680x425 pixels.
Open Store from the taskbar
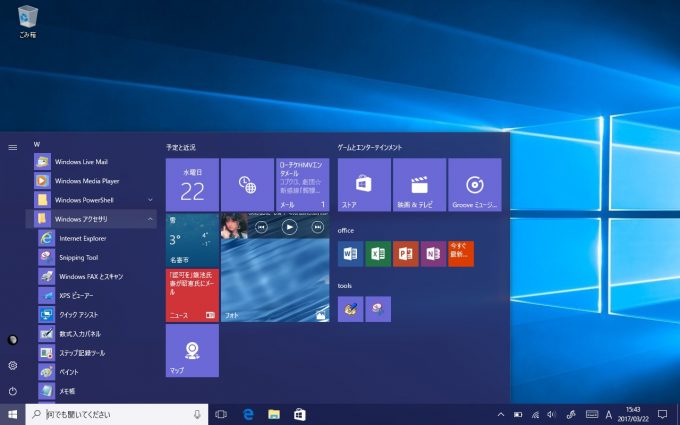tap(300, 415)
